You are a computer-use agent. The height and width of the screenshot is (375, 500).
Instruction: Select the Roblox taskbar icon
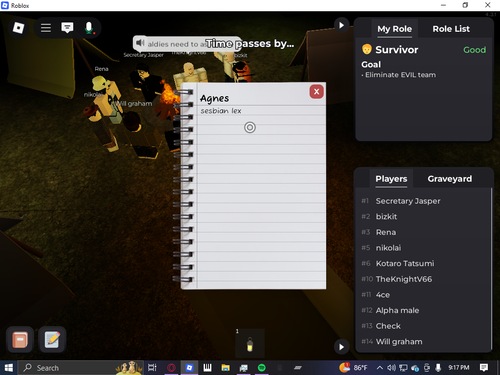(x=189, y=368)
